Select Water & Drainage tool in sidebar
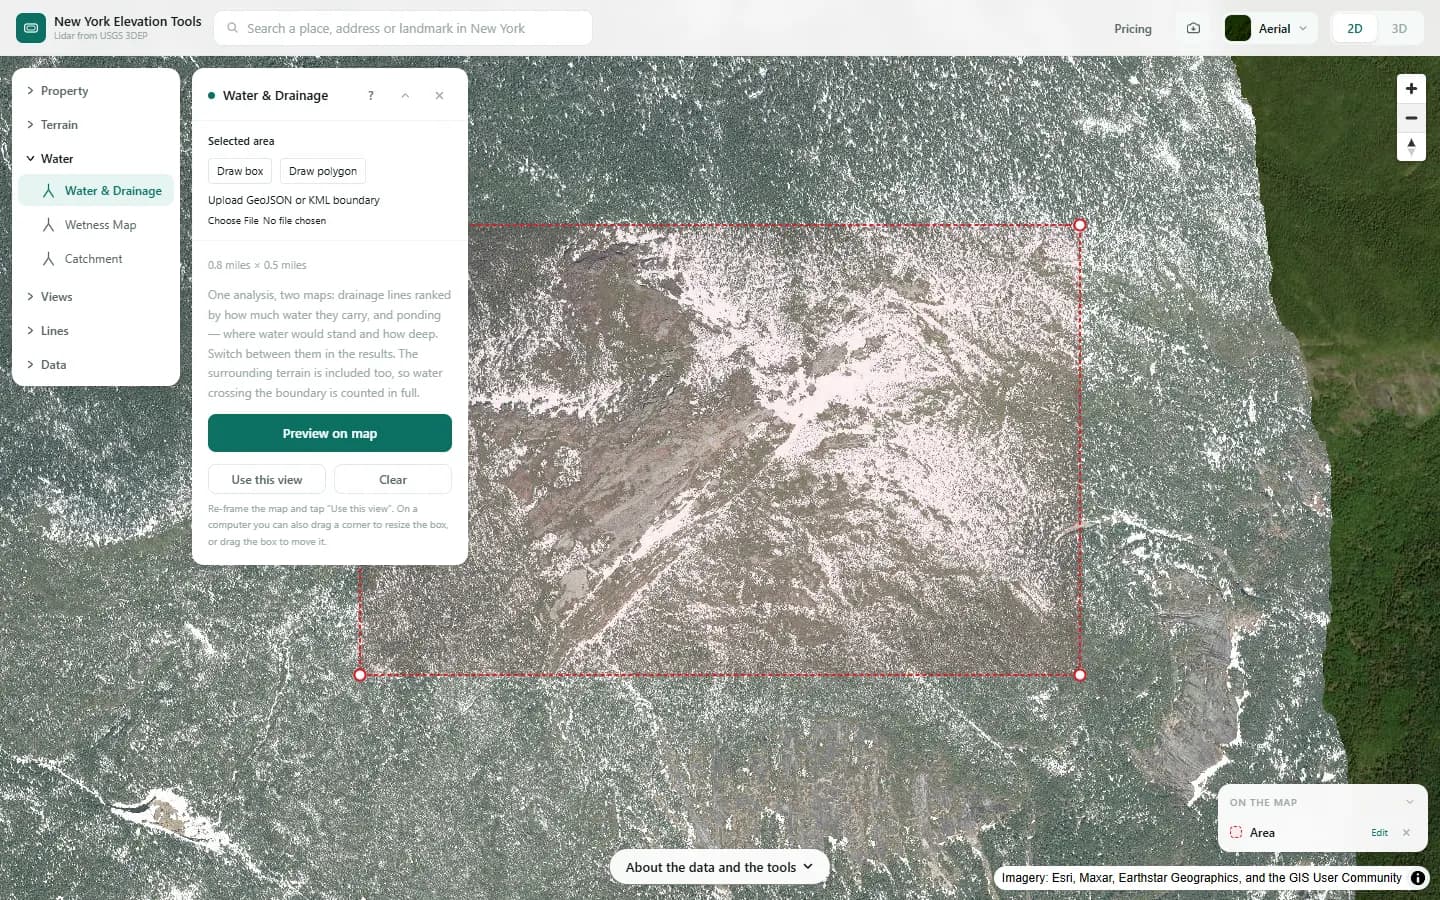This screenshot has width=1440, height=900. 96,191
